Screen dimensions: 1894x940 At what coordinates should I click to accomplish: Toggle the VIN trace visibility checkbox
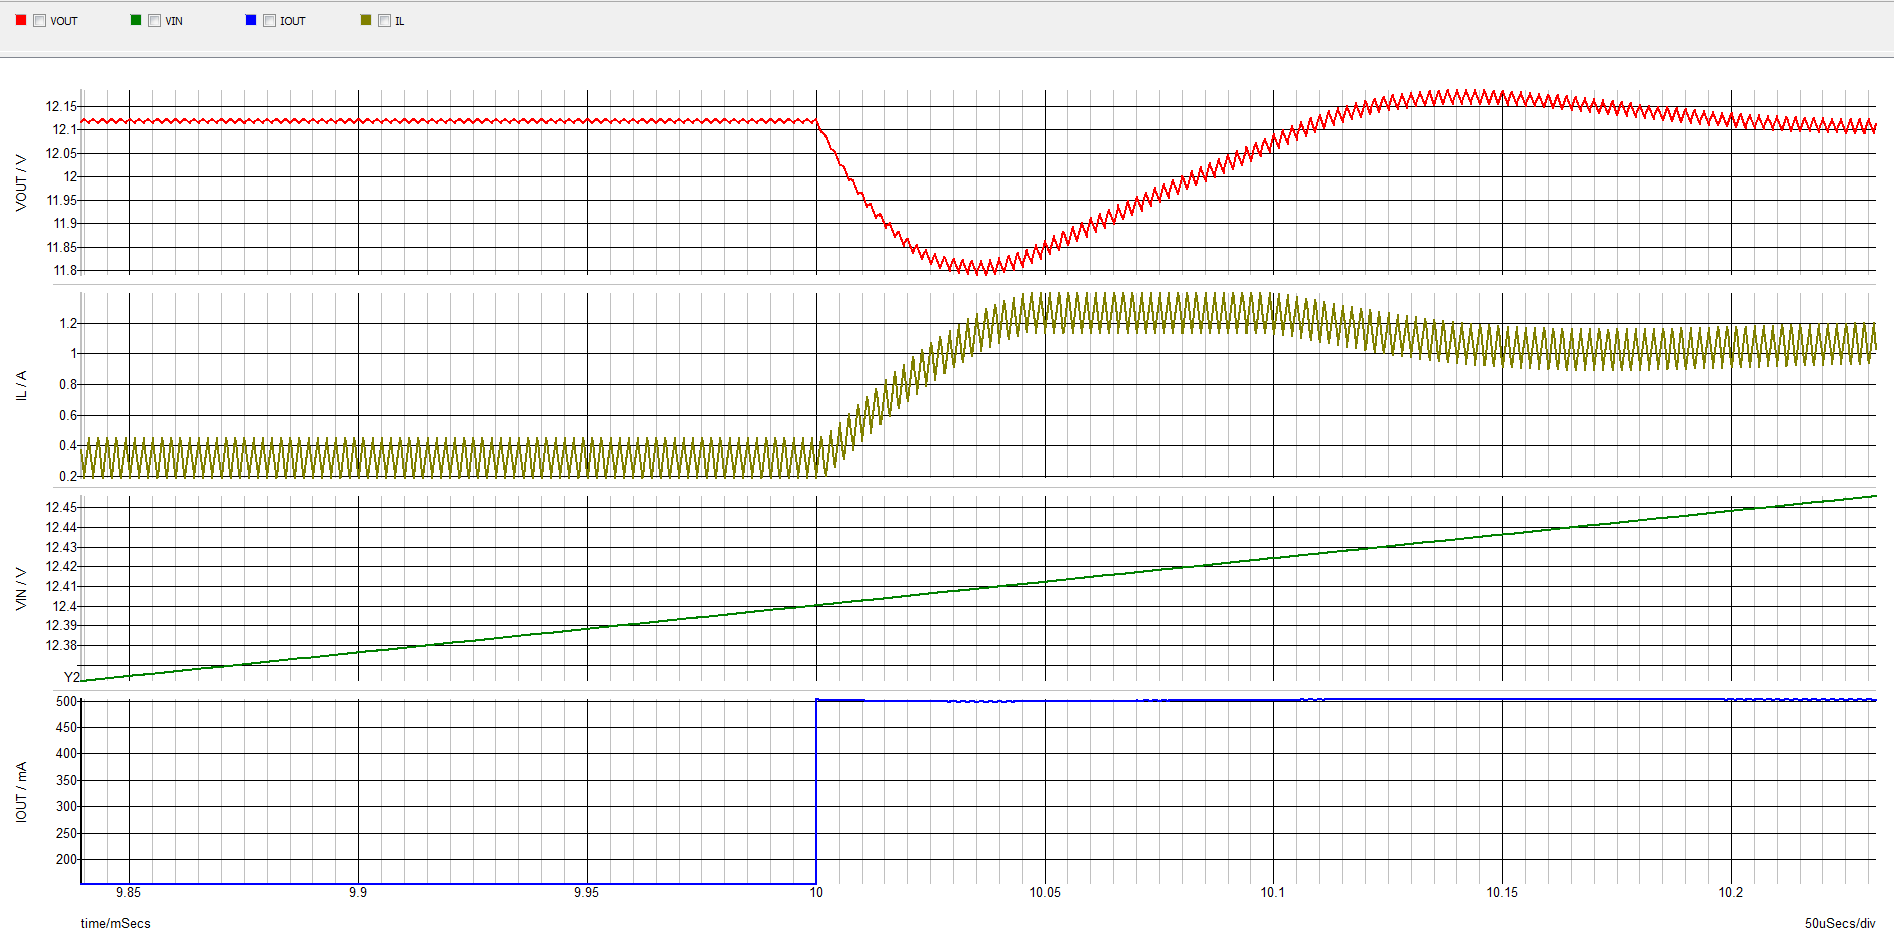[155, 19]
